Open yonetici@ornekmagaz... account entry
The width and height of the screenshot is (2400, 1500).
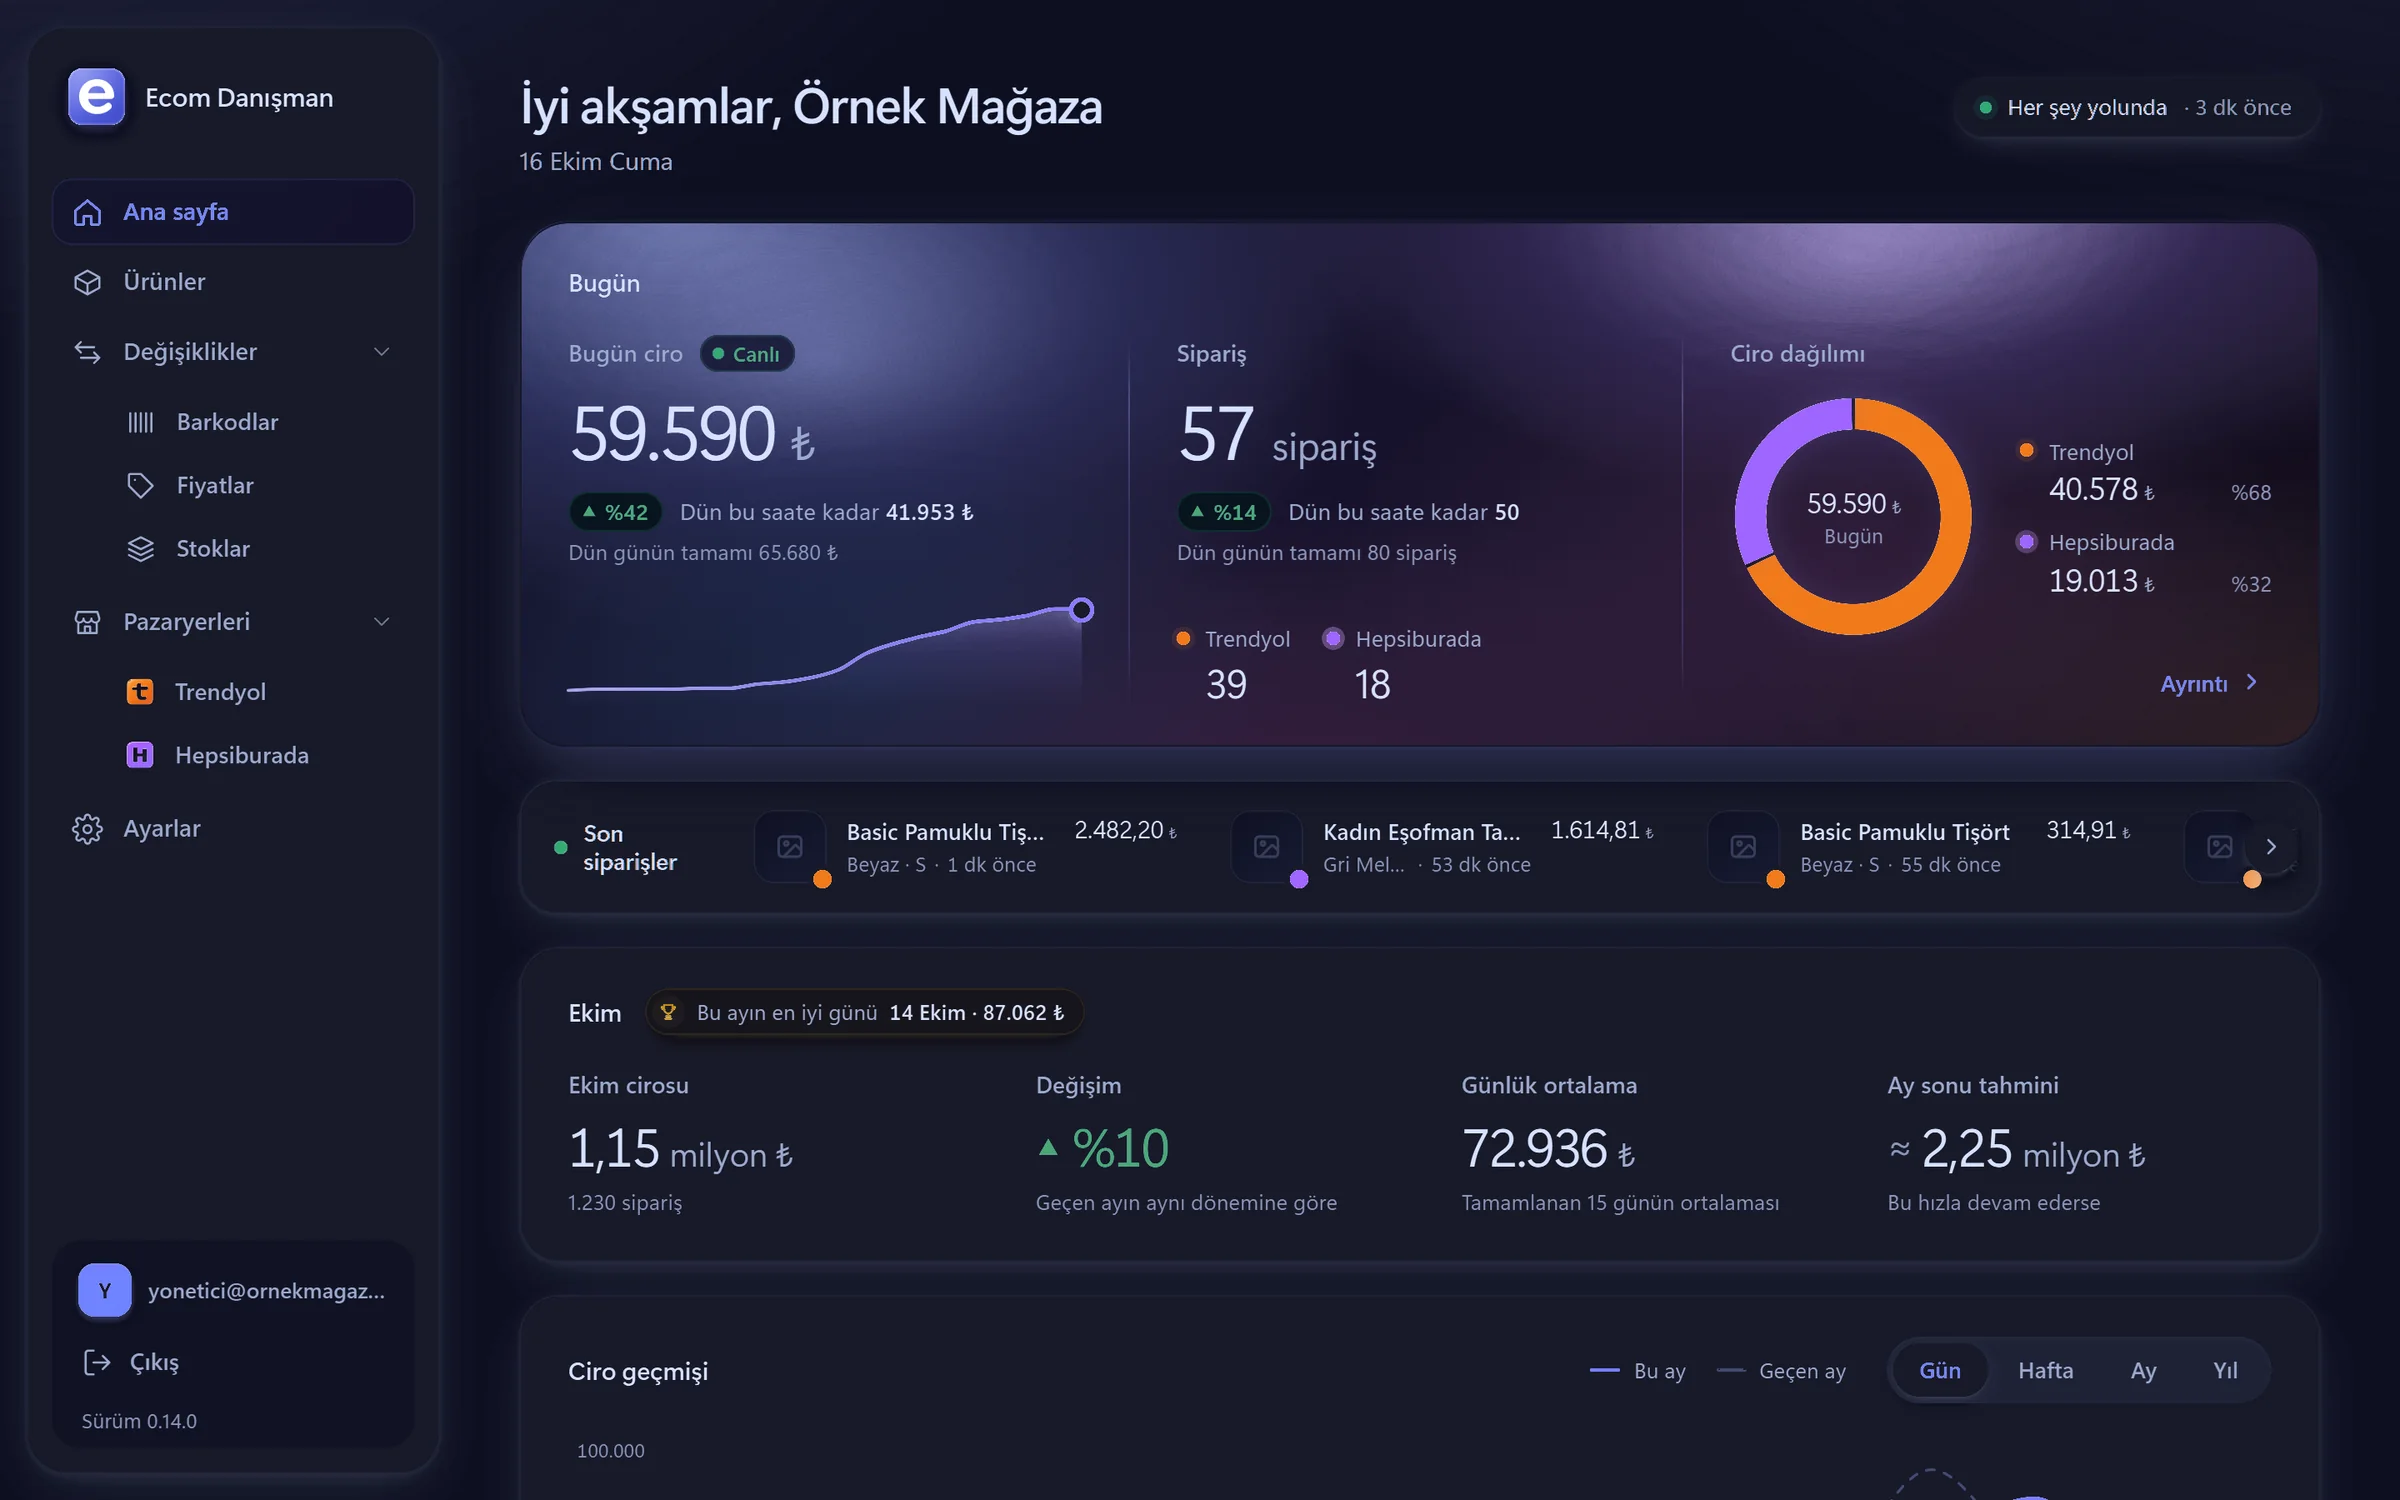pos(233,1290)
